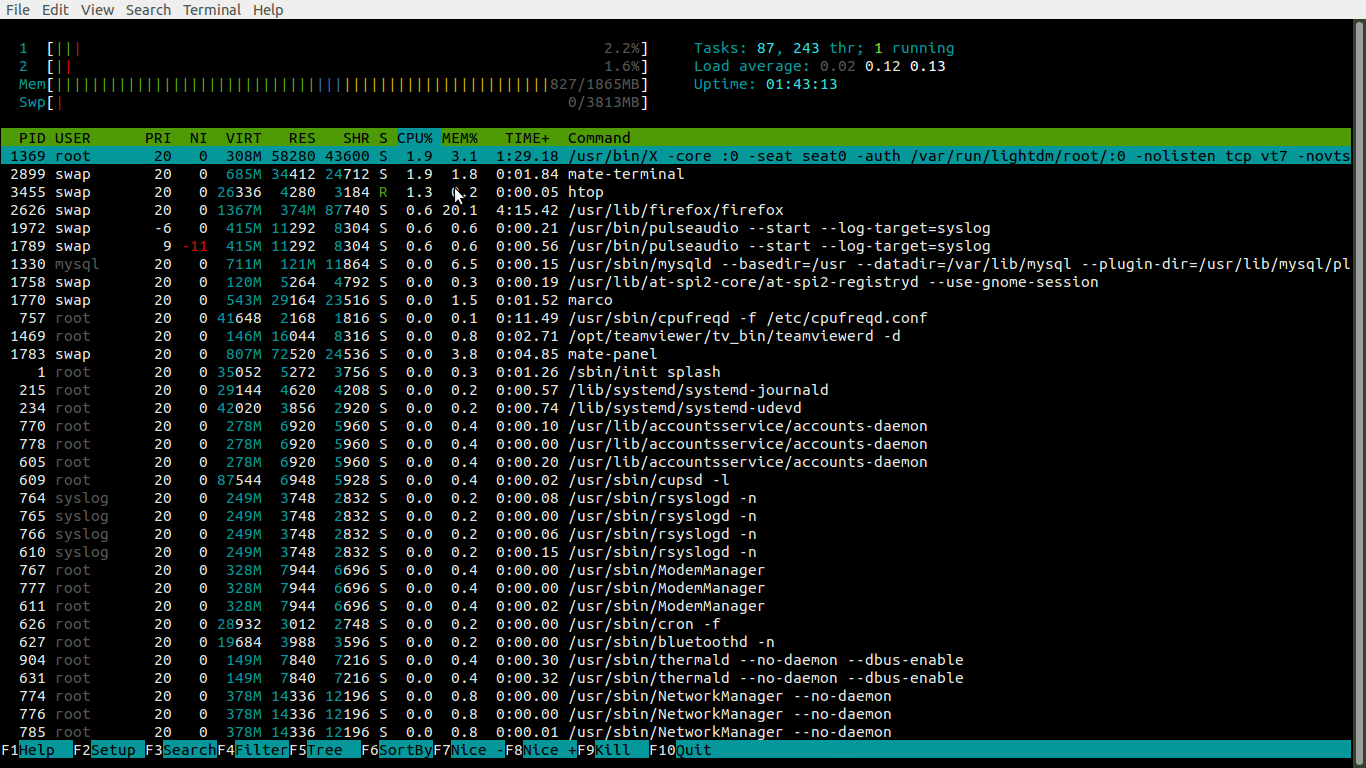Toggle tree view with F5Tree
Image resolution: width=1366 pixels, height=768 pixels.
(315, 750)
